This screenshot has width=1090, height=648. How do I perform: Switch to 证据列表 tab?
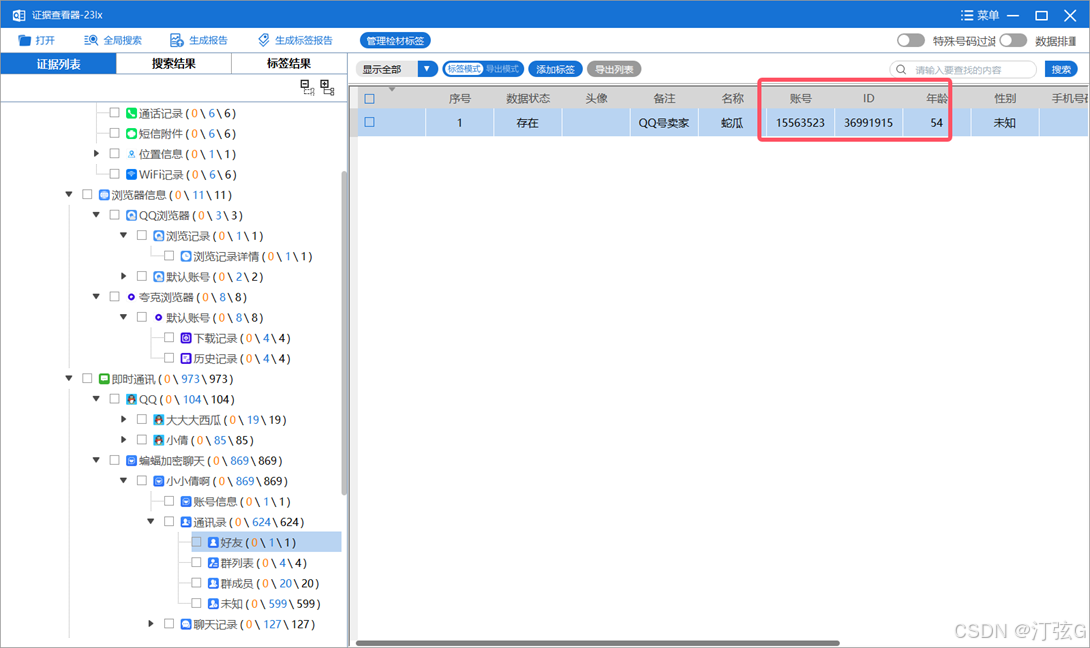[x=58, y=64]
